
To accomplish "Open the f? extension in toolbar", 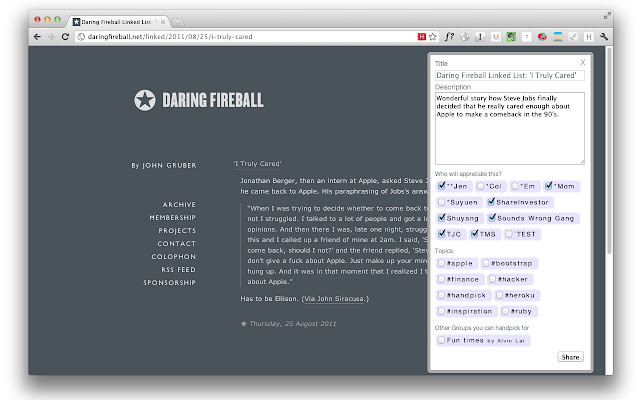I will [x=449, y=37].
